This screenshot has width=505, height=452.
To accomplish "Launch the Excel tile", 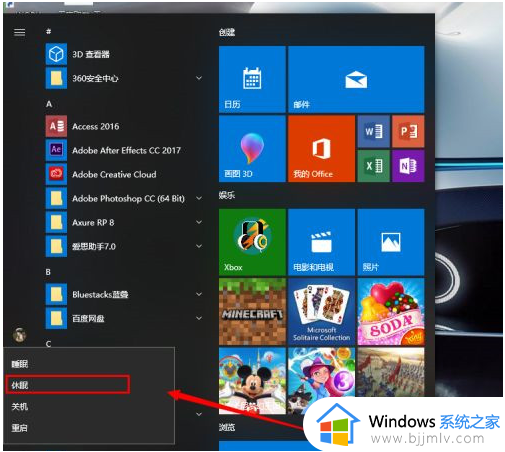I will 373,166.
